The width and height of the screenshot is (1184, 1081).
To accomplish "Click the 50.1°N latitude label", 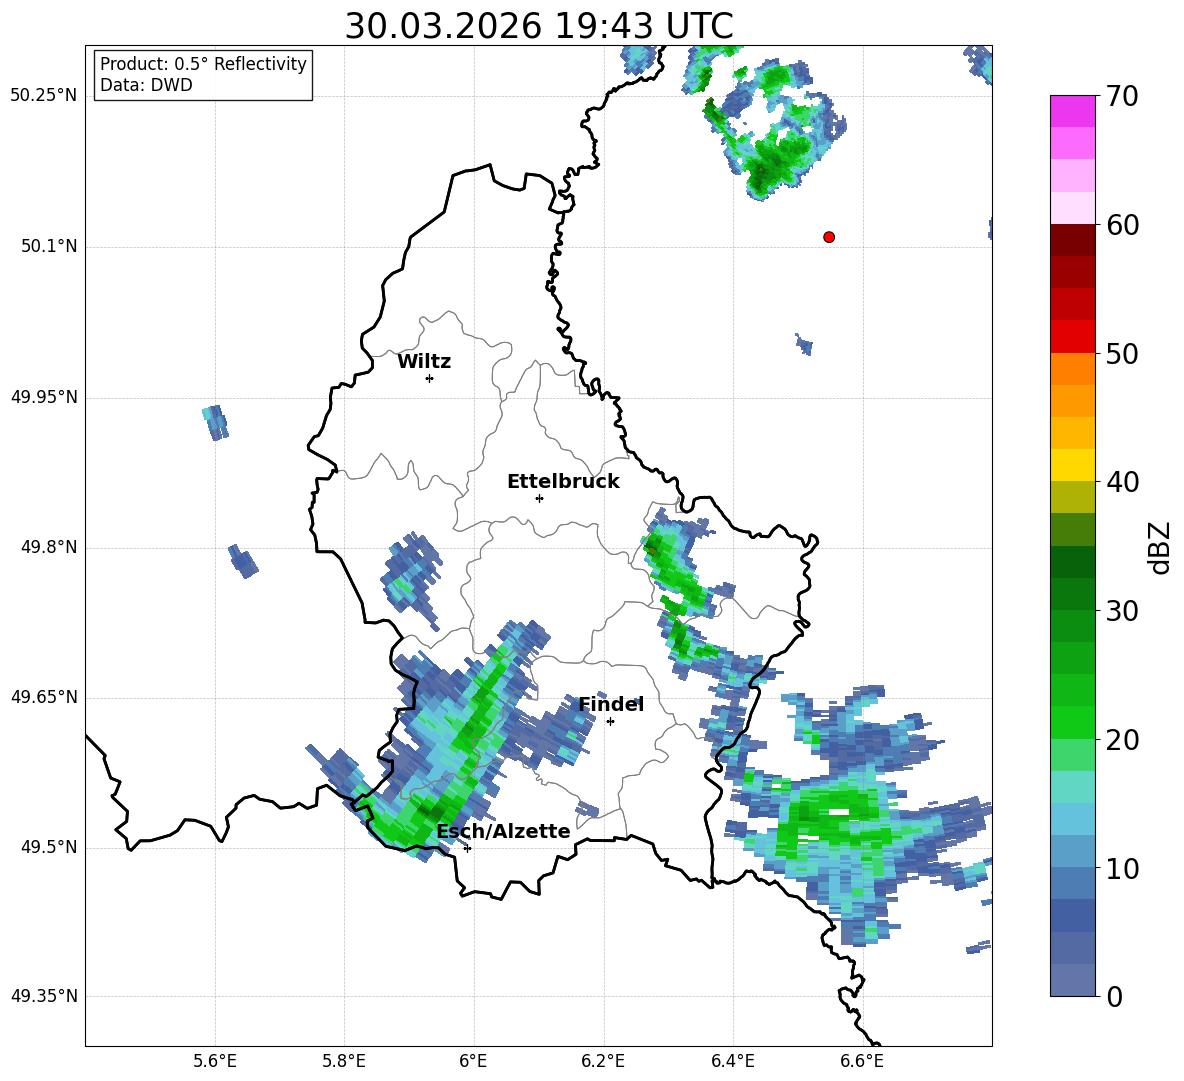I will click(x=48, y=246).
